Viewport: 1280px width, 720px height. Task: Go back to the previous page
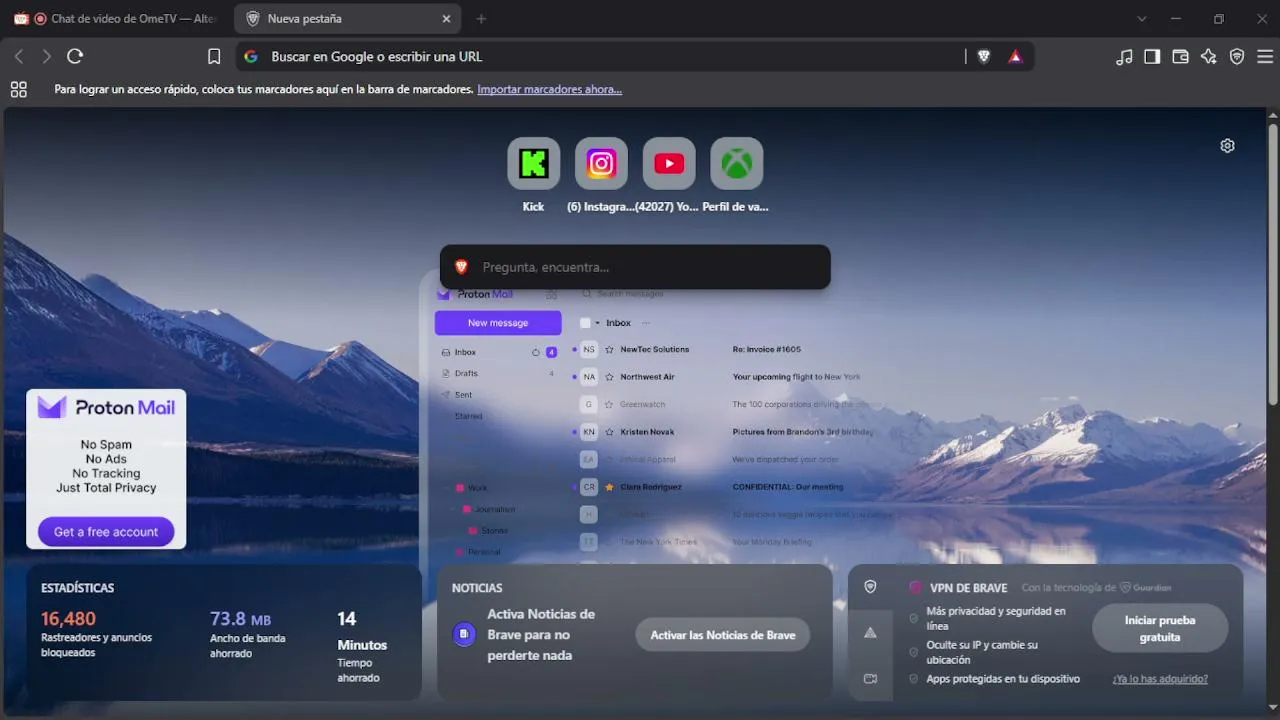coord(19,57)
